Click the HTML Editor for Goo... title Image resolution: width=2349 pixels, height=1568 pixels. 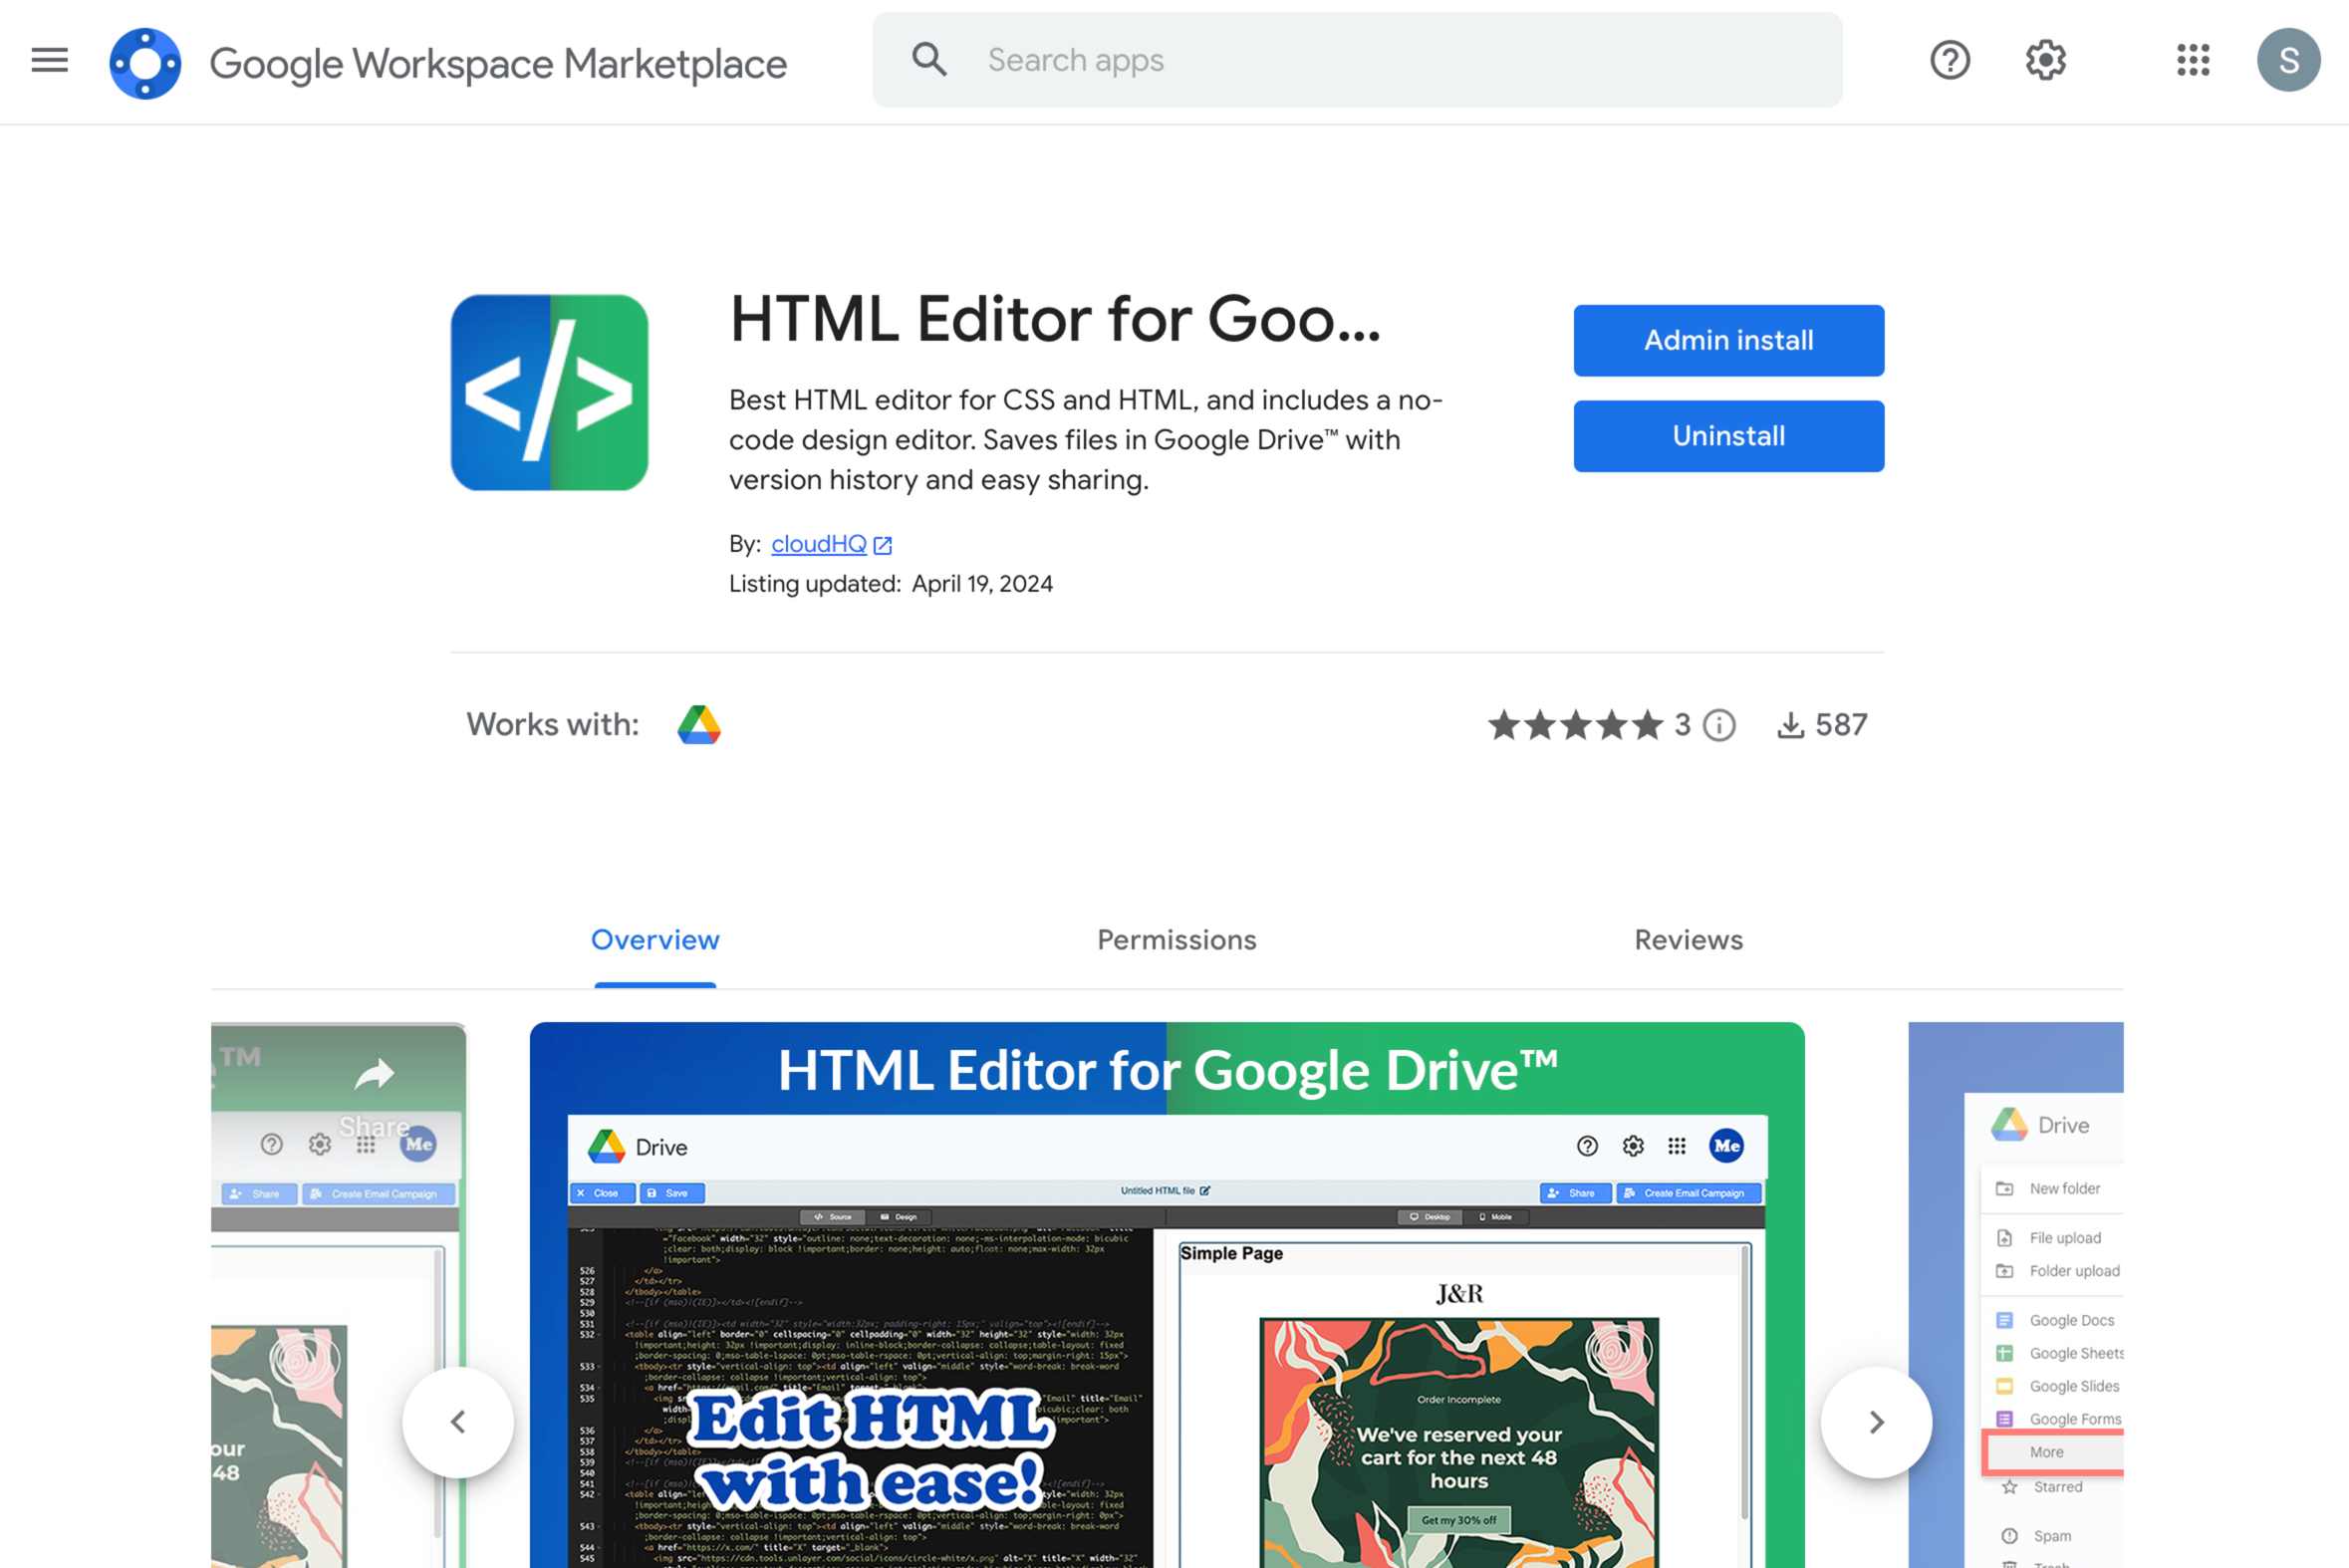tap(1055, 320)
